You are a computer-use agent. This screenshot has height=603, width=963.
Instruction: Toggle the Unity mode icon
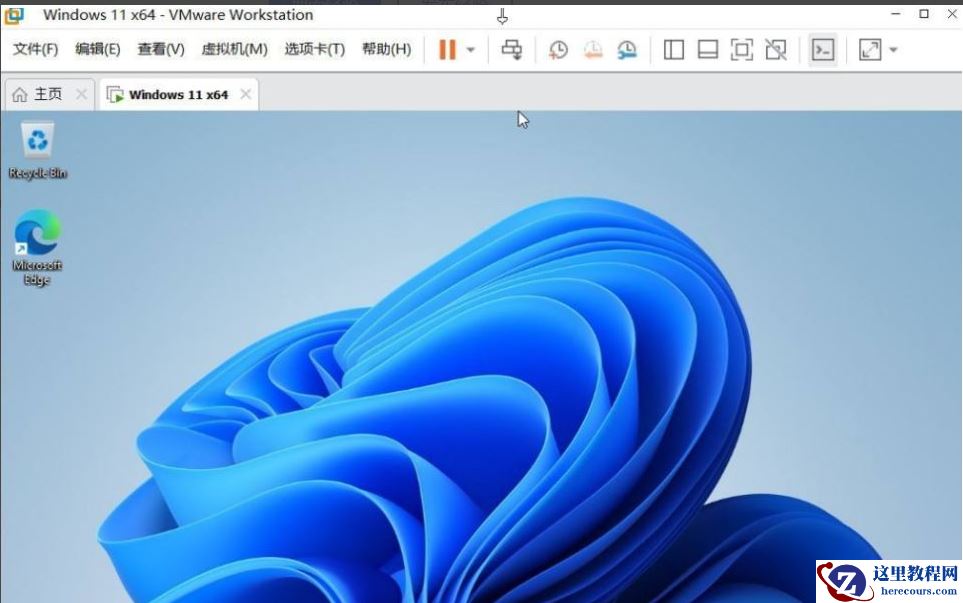[776, 49]
